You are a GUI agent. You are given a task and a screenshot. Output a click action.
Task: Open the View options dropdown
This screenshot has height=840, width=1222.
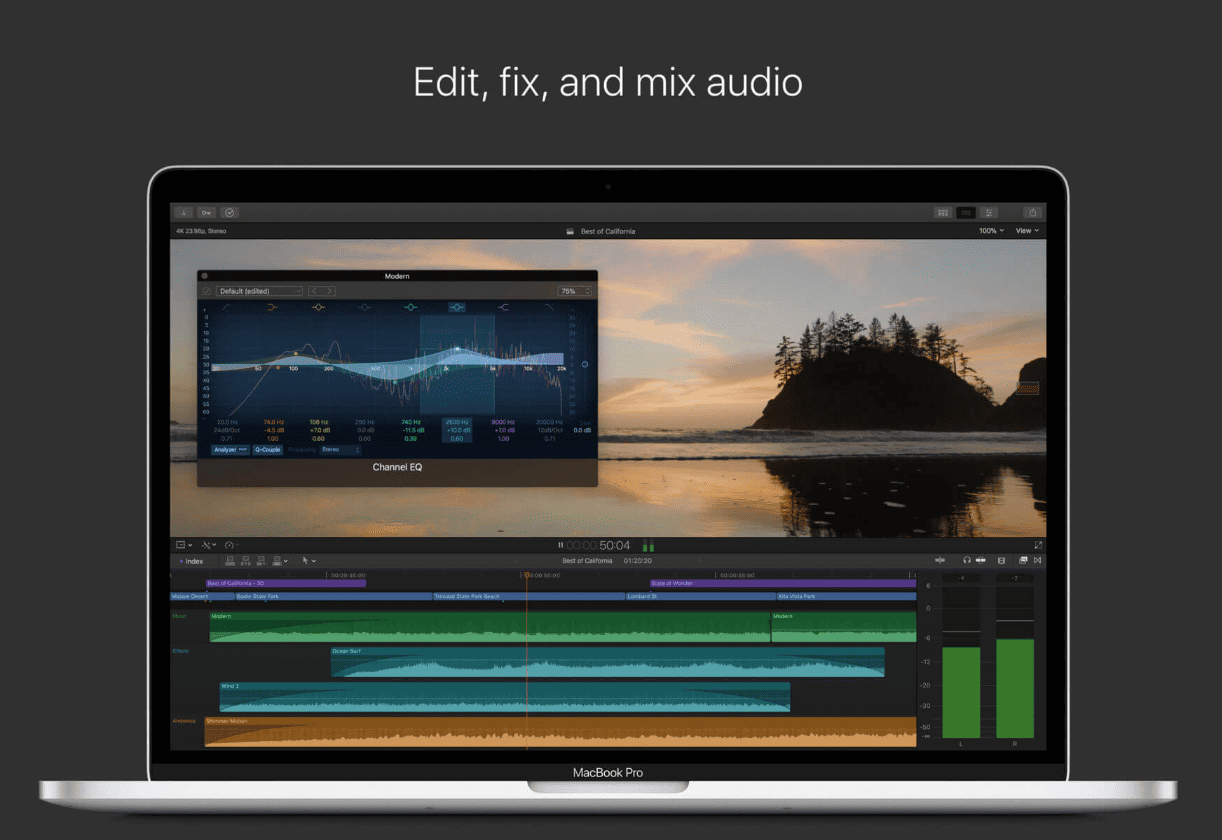click(1027, 231)
